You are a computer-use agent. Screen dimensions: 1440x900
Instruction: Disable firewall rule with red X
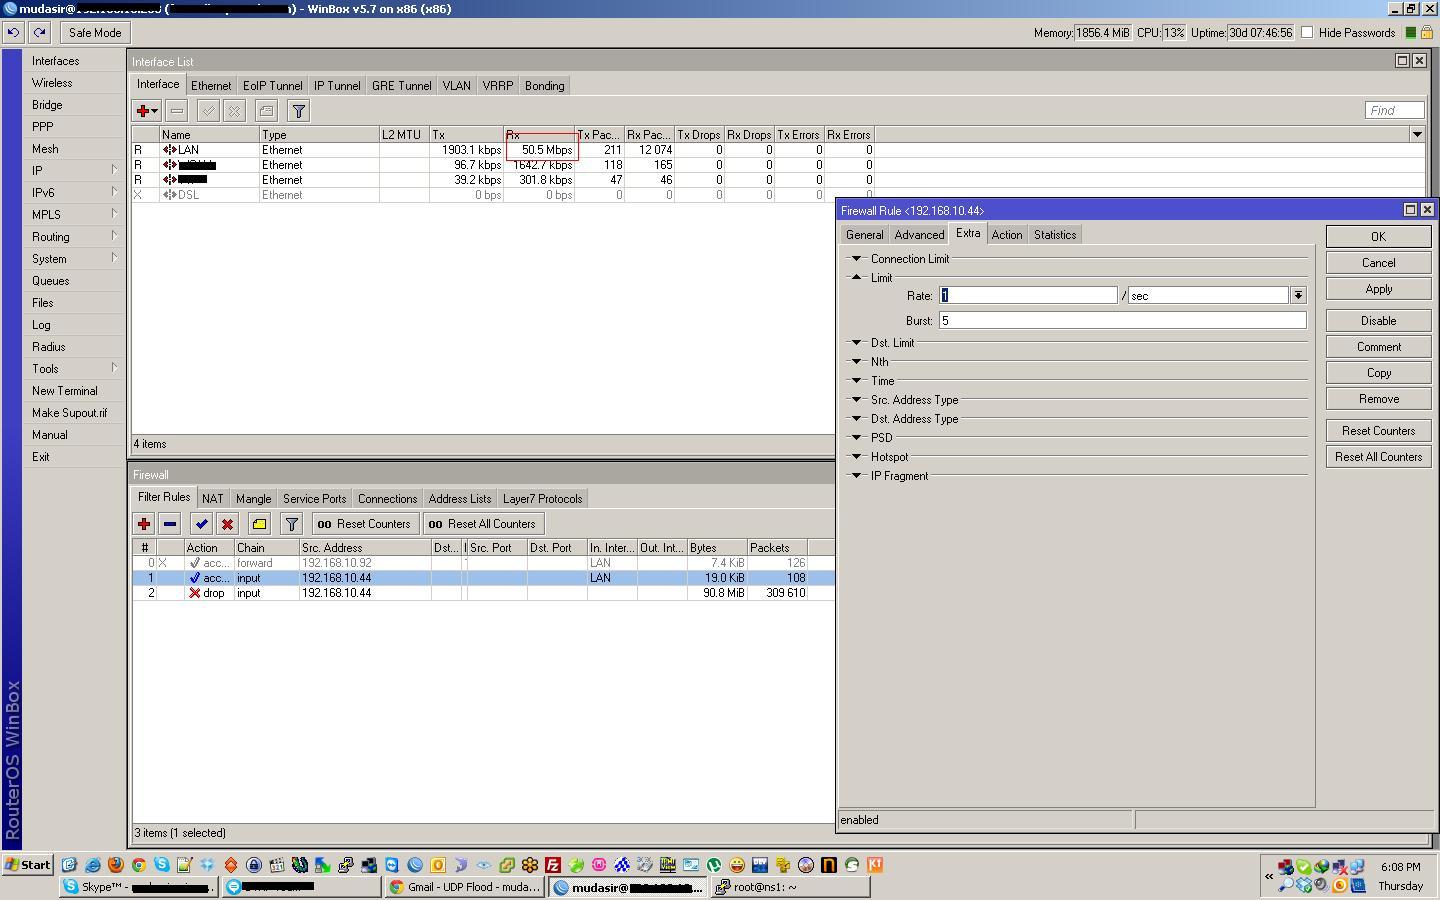point(227,524)
